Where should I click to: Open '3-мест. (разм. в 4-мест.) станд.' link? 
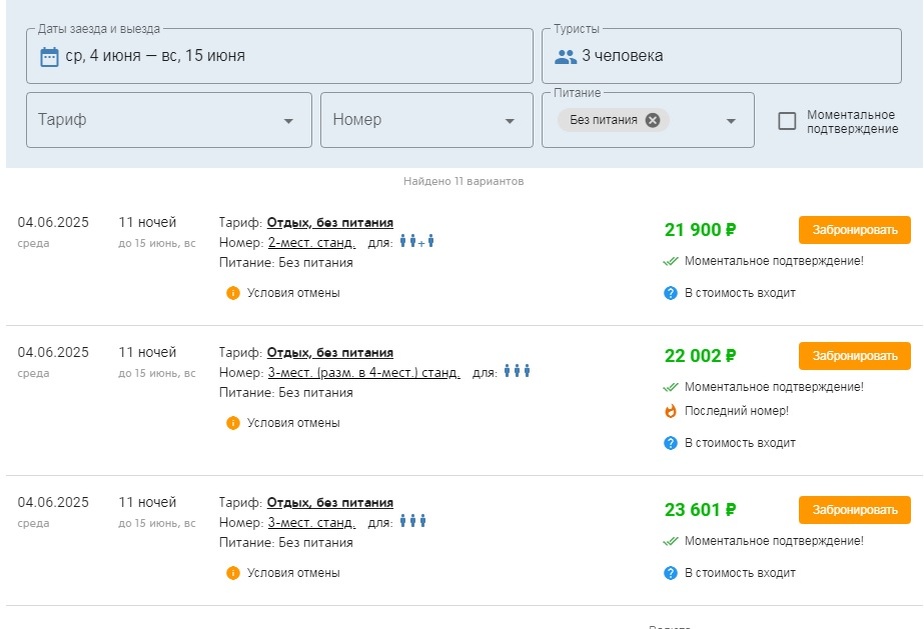[364, 372]
